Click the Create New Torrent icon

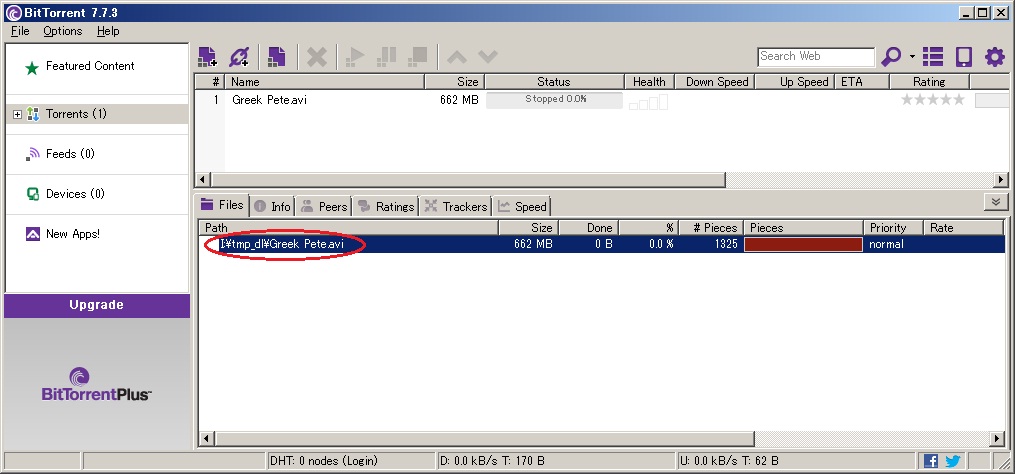tap(276, 57)
